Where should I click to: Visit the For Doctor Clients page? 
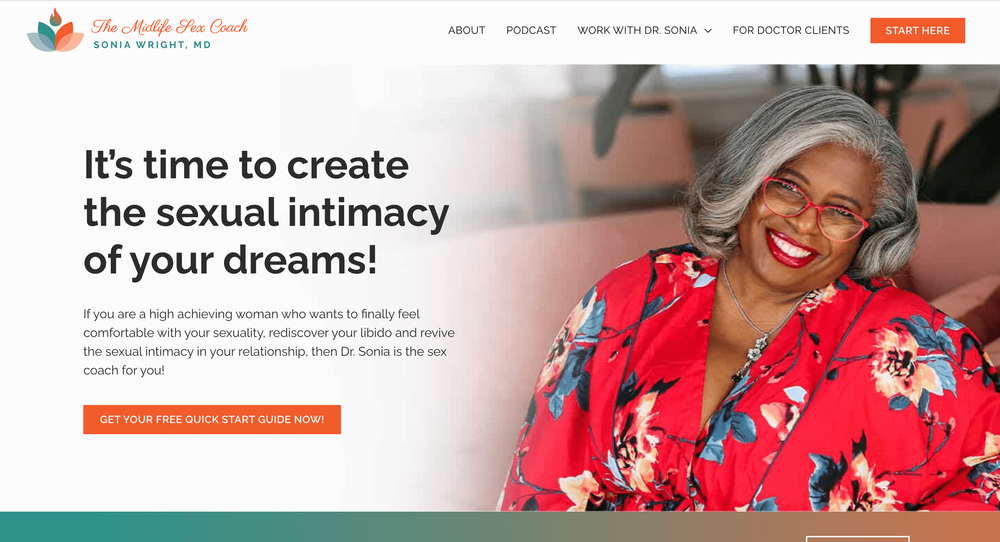coord(791,31)
